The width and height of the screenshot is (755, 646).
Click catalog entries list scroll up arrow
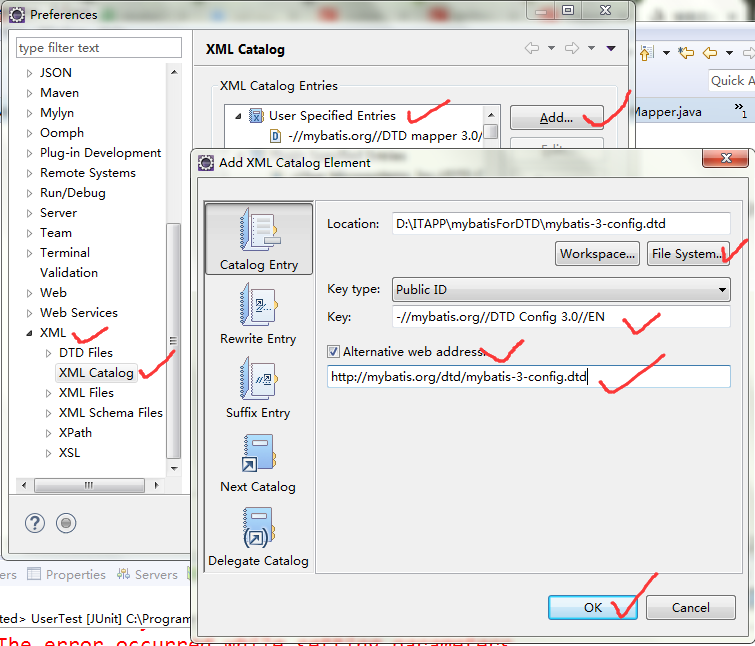click(x=491, y=115)
